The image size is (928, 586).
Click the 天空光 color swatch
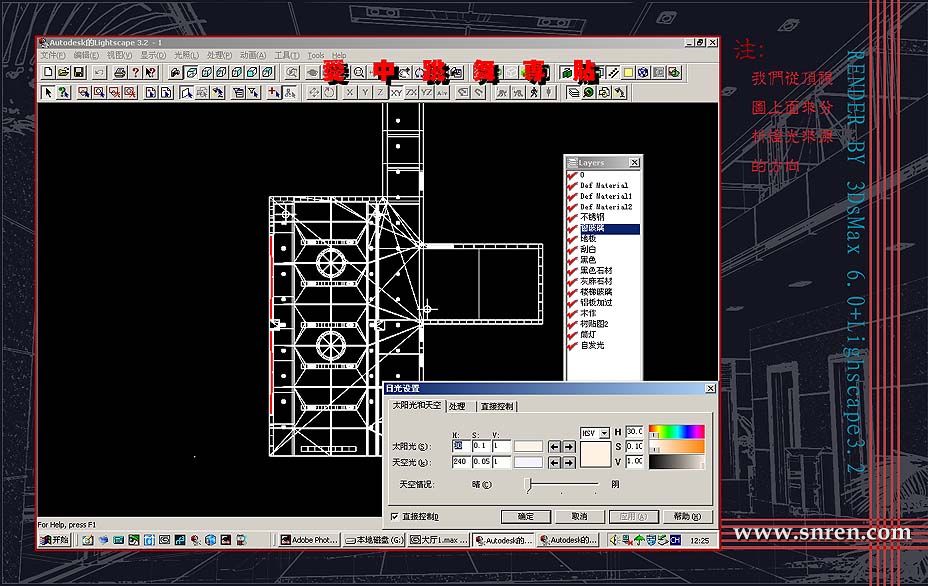tap(528, 462)
